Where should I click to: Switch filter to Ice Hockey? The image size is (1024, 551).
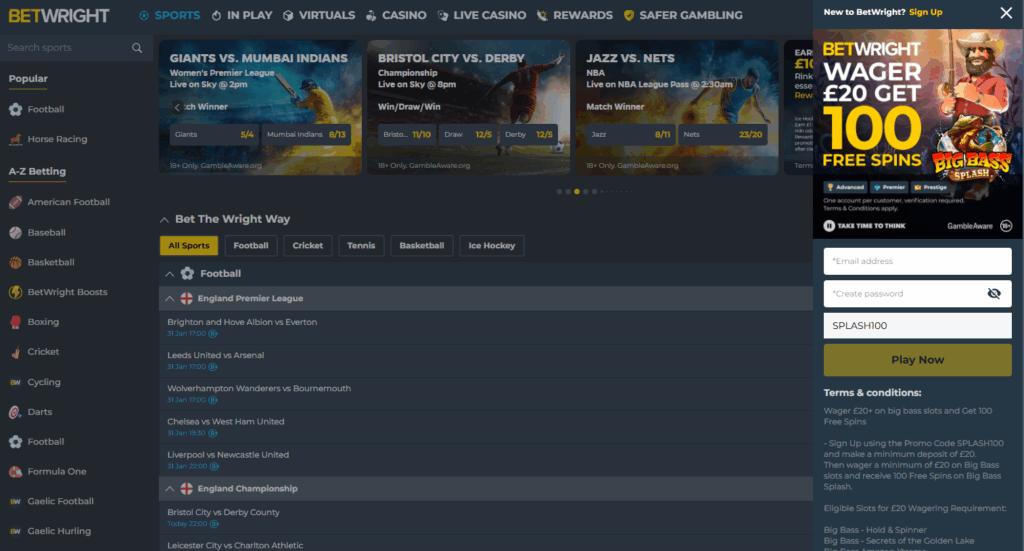(492, 246)
